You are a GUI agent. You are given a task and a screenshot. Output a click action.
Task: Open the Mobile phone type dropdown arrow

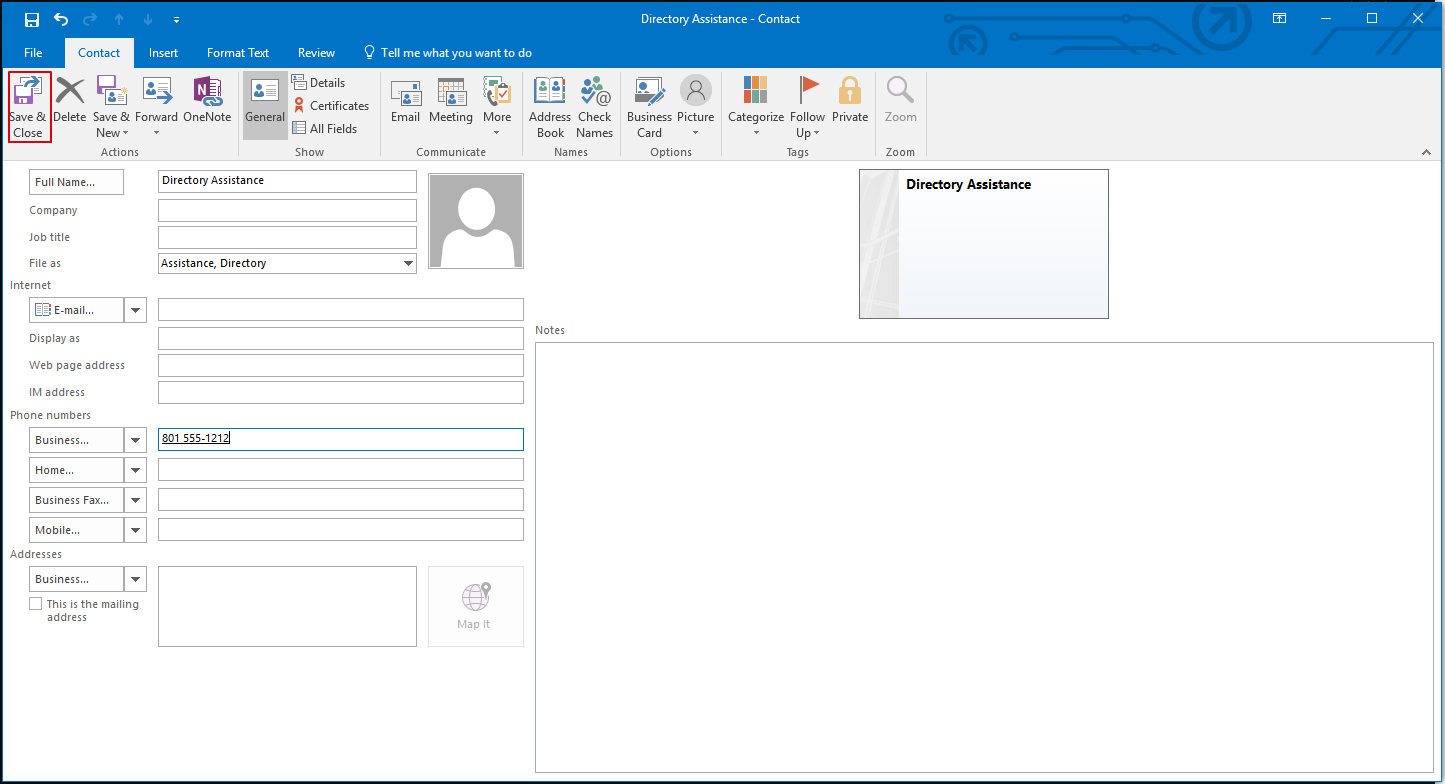[x=135, y=530]
